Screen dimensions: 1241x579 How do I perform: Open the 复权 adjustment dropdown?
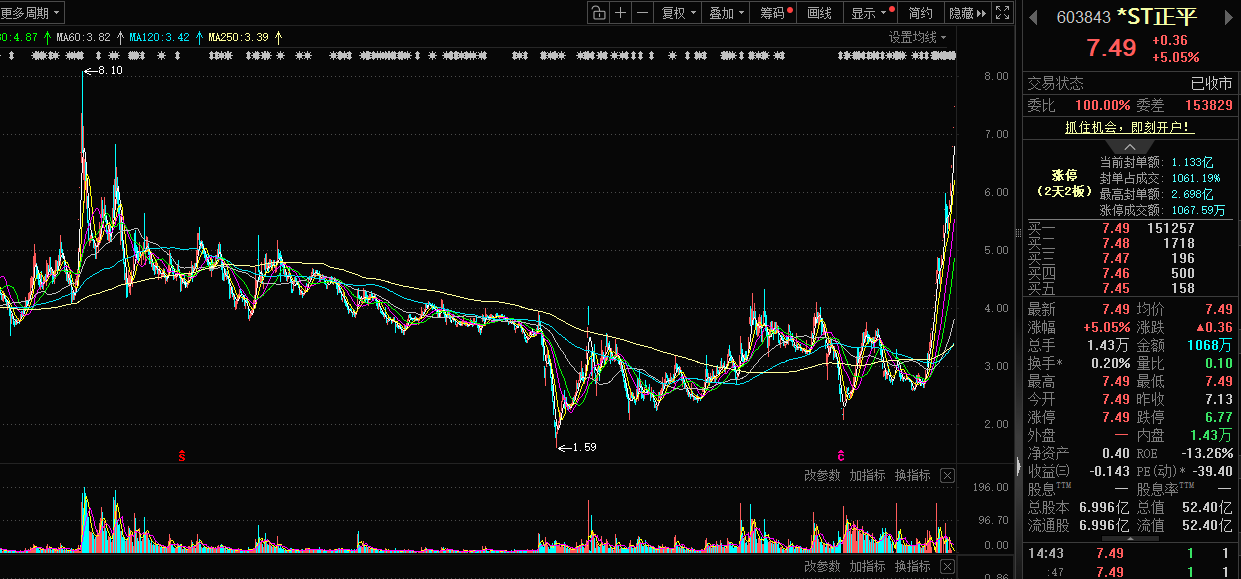(x=679, y=13)
